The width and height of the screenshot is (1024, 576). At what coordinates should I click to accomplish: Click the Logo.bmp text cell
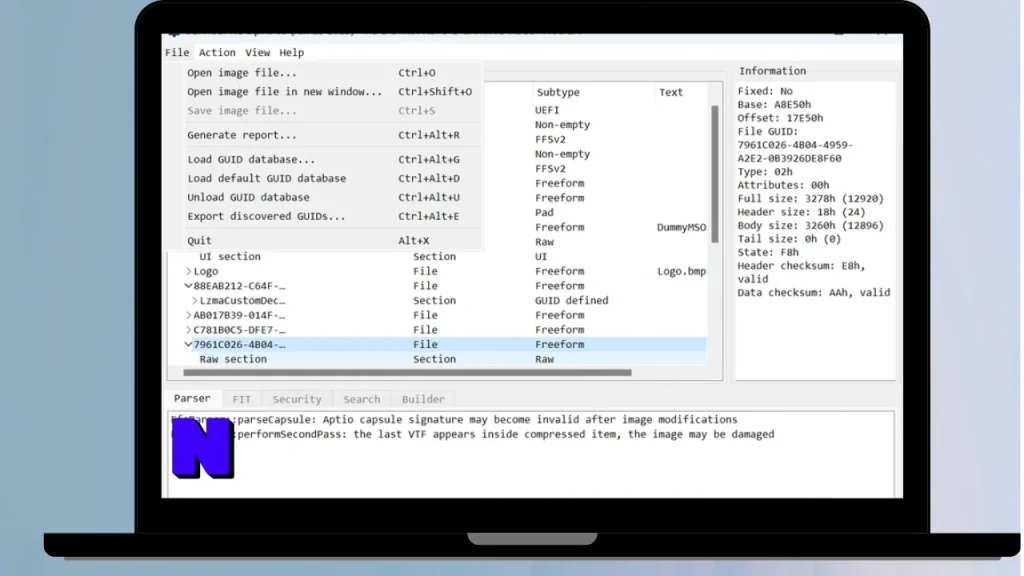pyautogui.click(x=681, y=271)
